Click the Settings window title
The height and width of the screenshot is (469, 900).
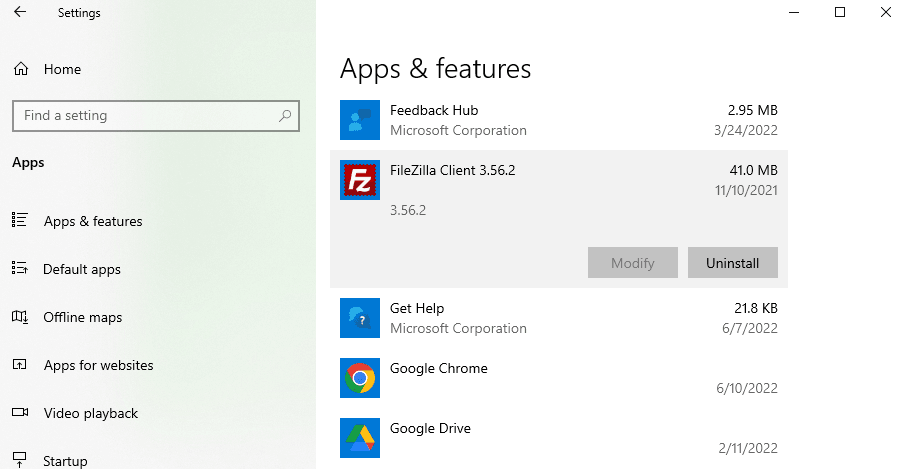pos(79,13)
